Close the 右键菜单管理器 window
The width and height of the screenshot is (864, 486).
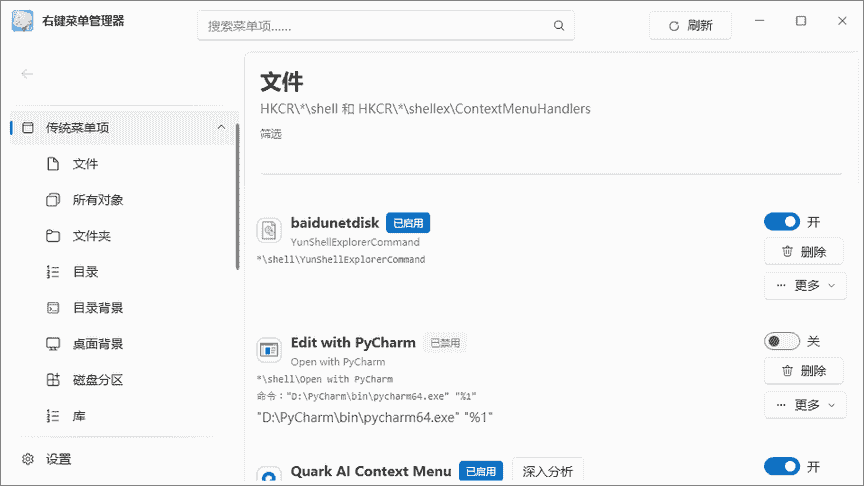pos(842,21)
